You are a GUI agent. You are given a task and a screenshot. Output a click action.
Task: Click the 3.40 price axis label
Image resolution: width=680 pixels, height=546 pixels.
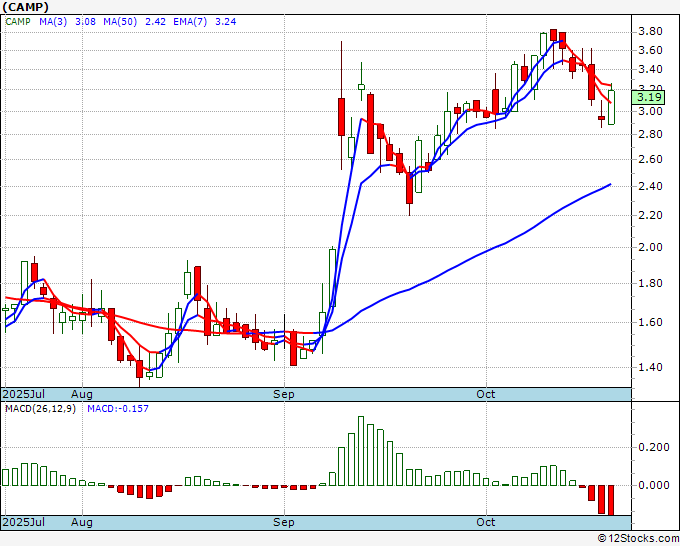click(650, 69)
